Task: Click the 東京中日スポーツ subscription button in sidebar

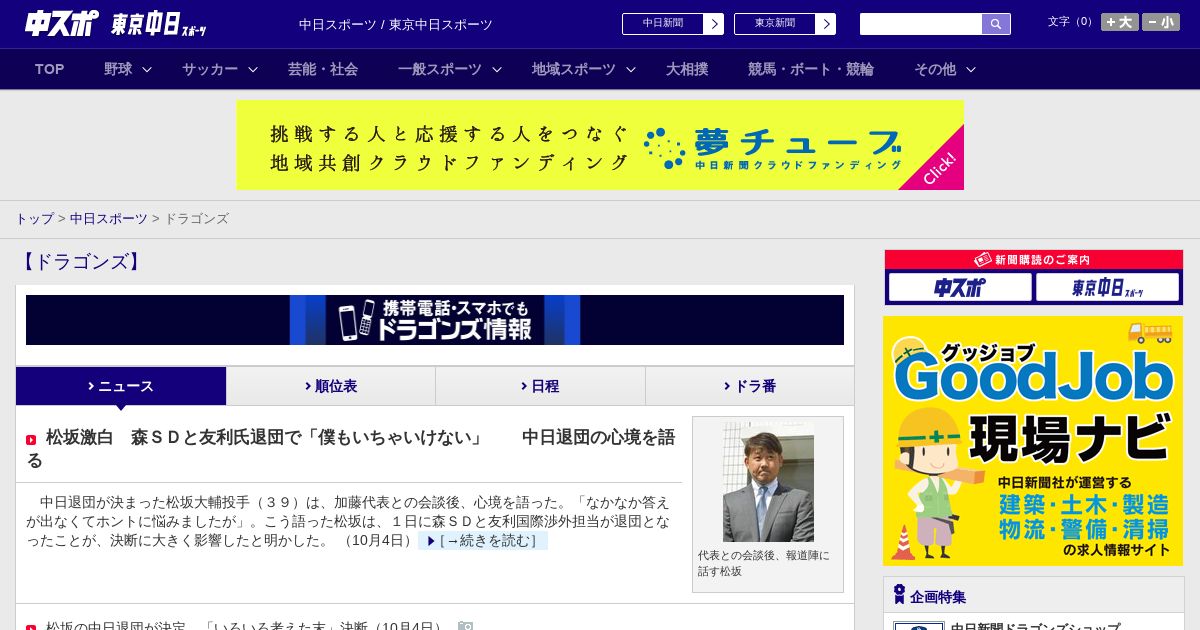Action: [1107, 288]
